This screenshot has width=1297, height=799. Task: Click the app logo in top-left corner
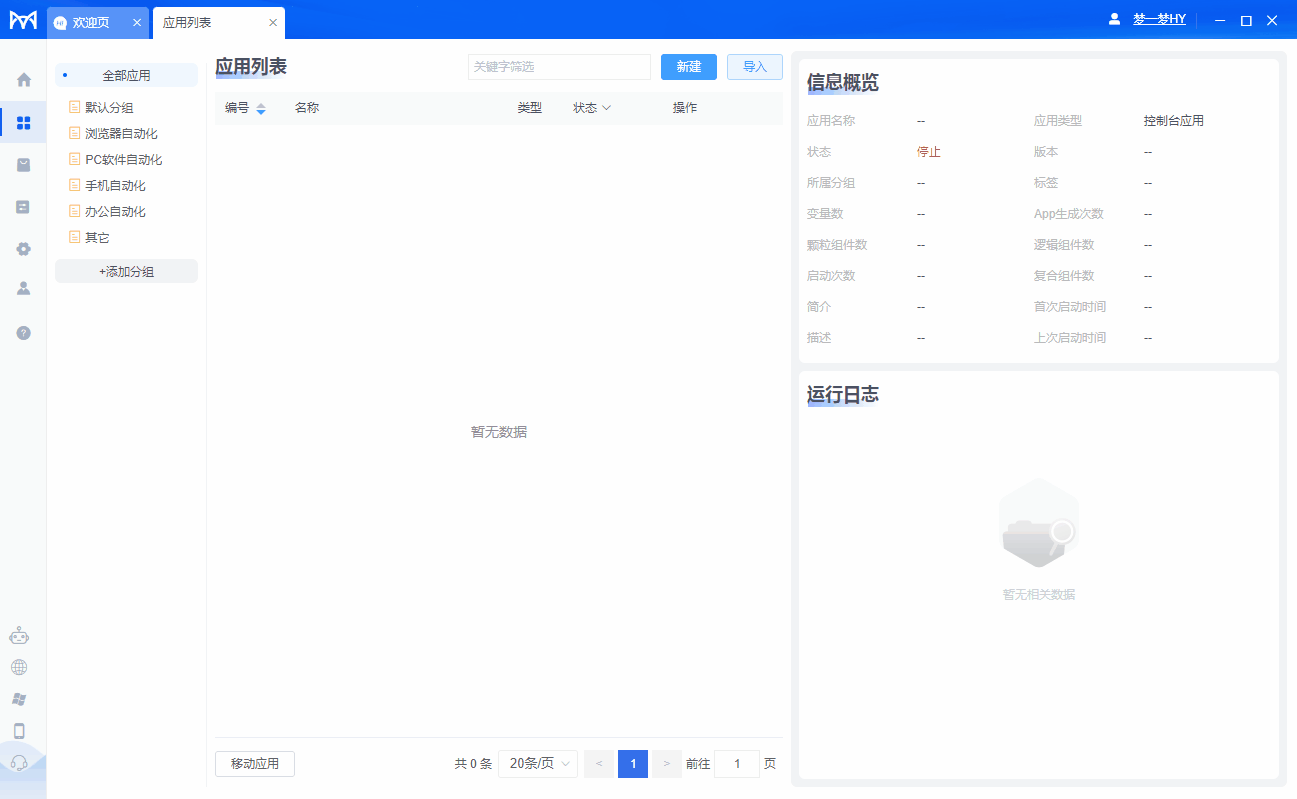pyautogui.click(x=23, y=20)
